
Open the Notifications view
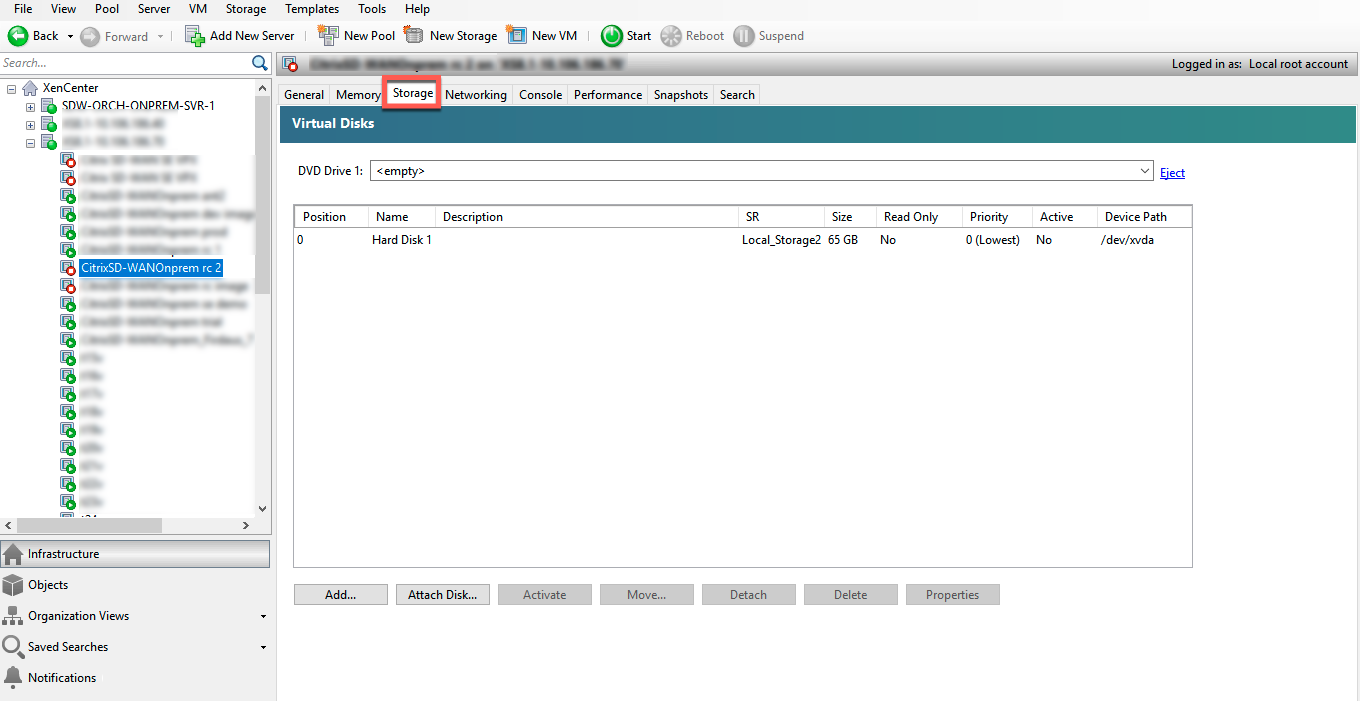[x=135, y=678]
